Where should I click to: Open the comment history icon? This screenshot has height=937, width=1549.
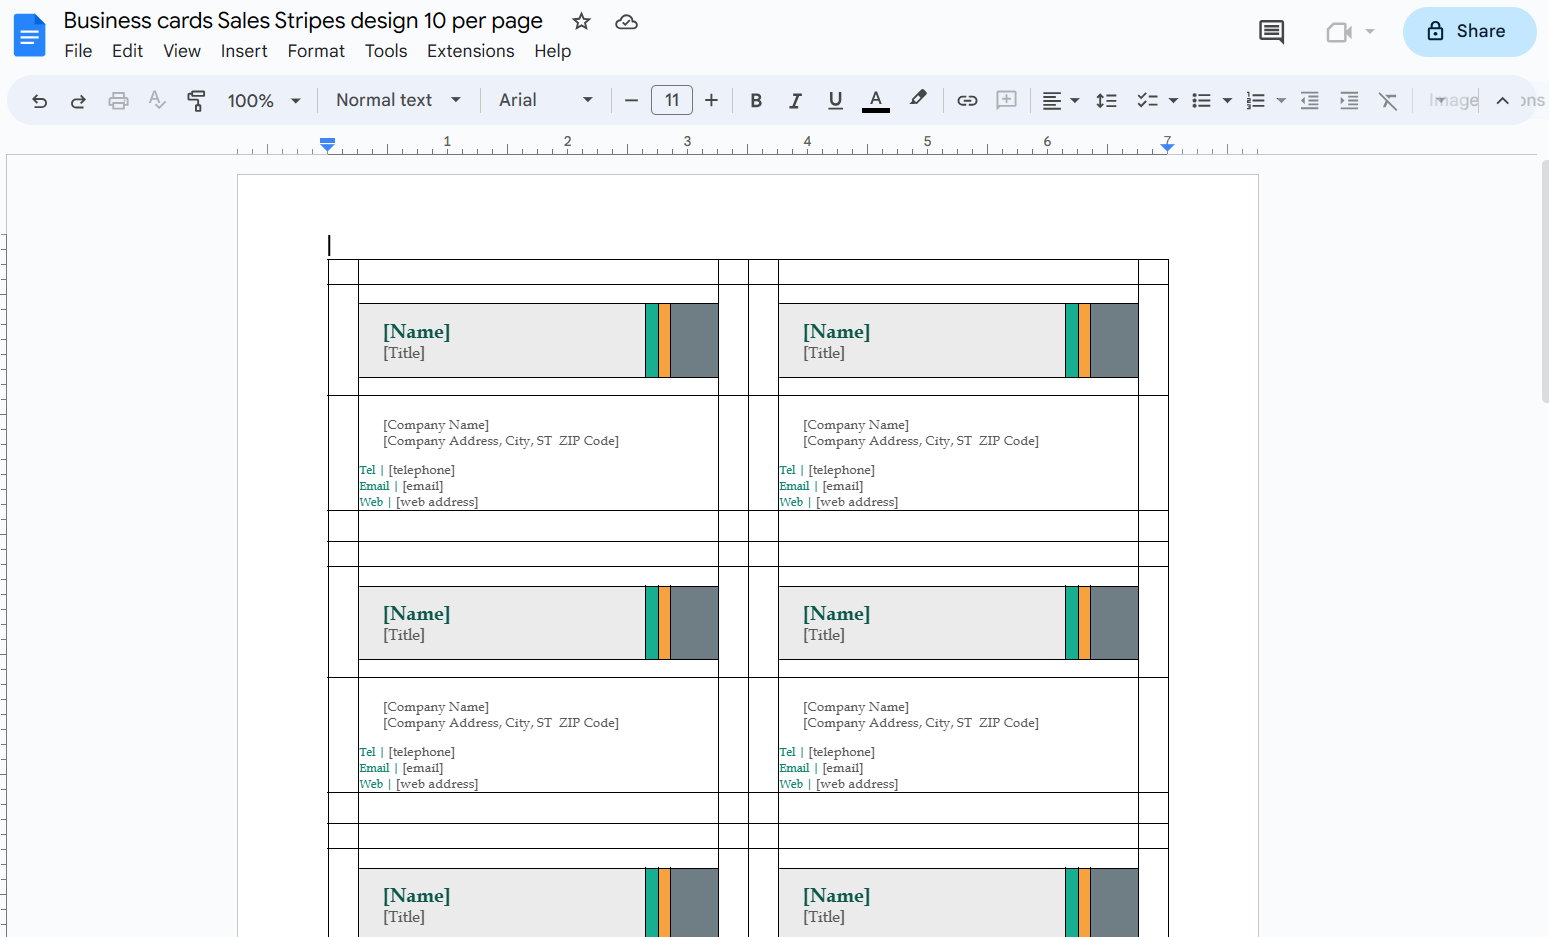tap(1271, 32)
